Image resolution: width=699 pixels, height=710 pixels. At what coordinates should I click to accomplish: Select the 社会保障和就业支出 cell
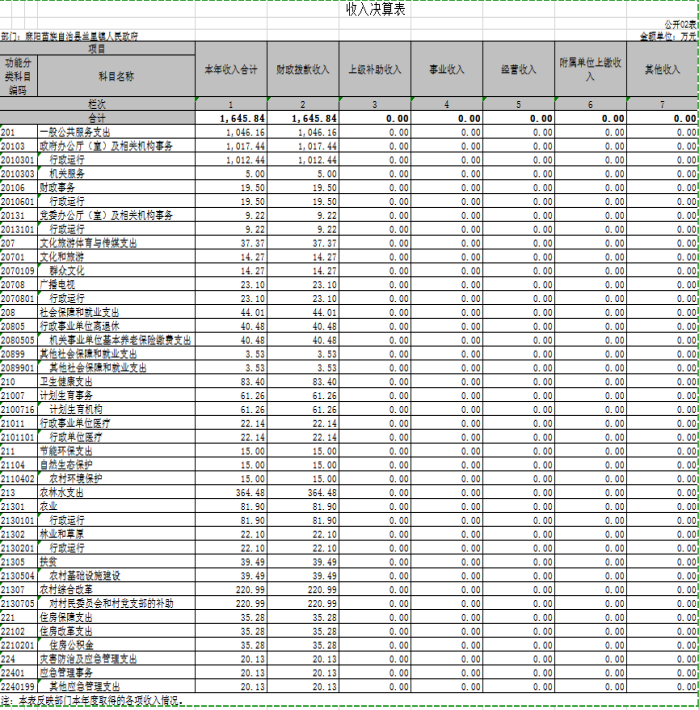pos(80,312)
